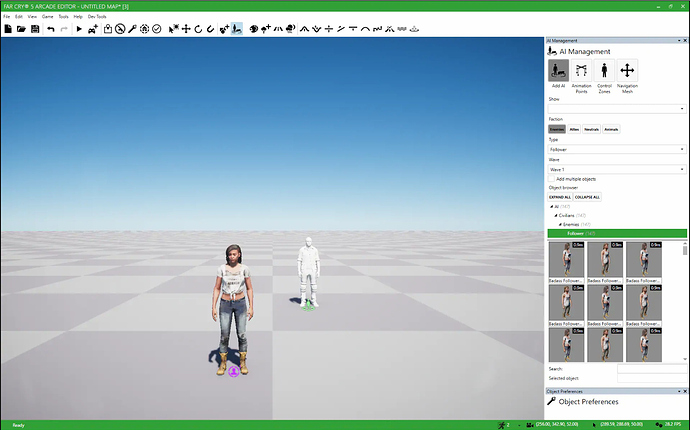Select the cursor selection tool icon

pyautogui.click(x=174, y=29)
